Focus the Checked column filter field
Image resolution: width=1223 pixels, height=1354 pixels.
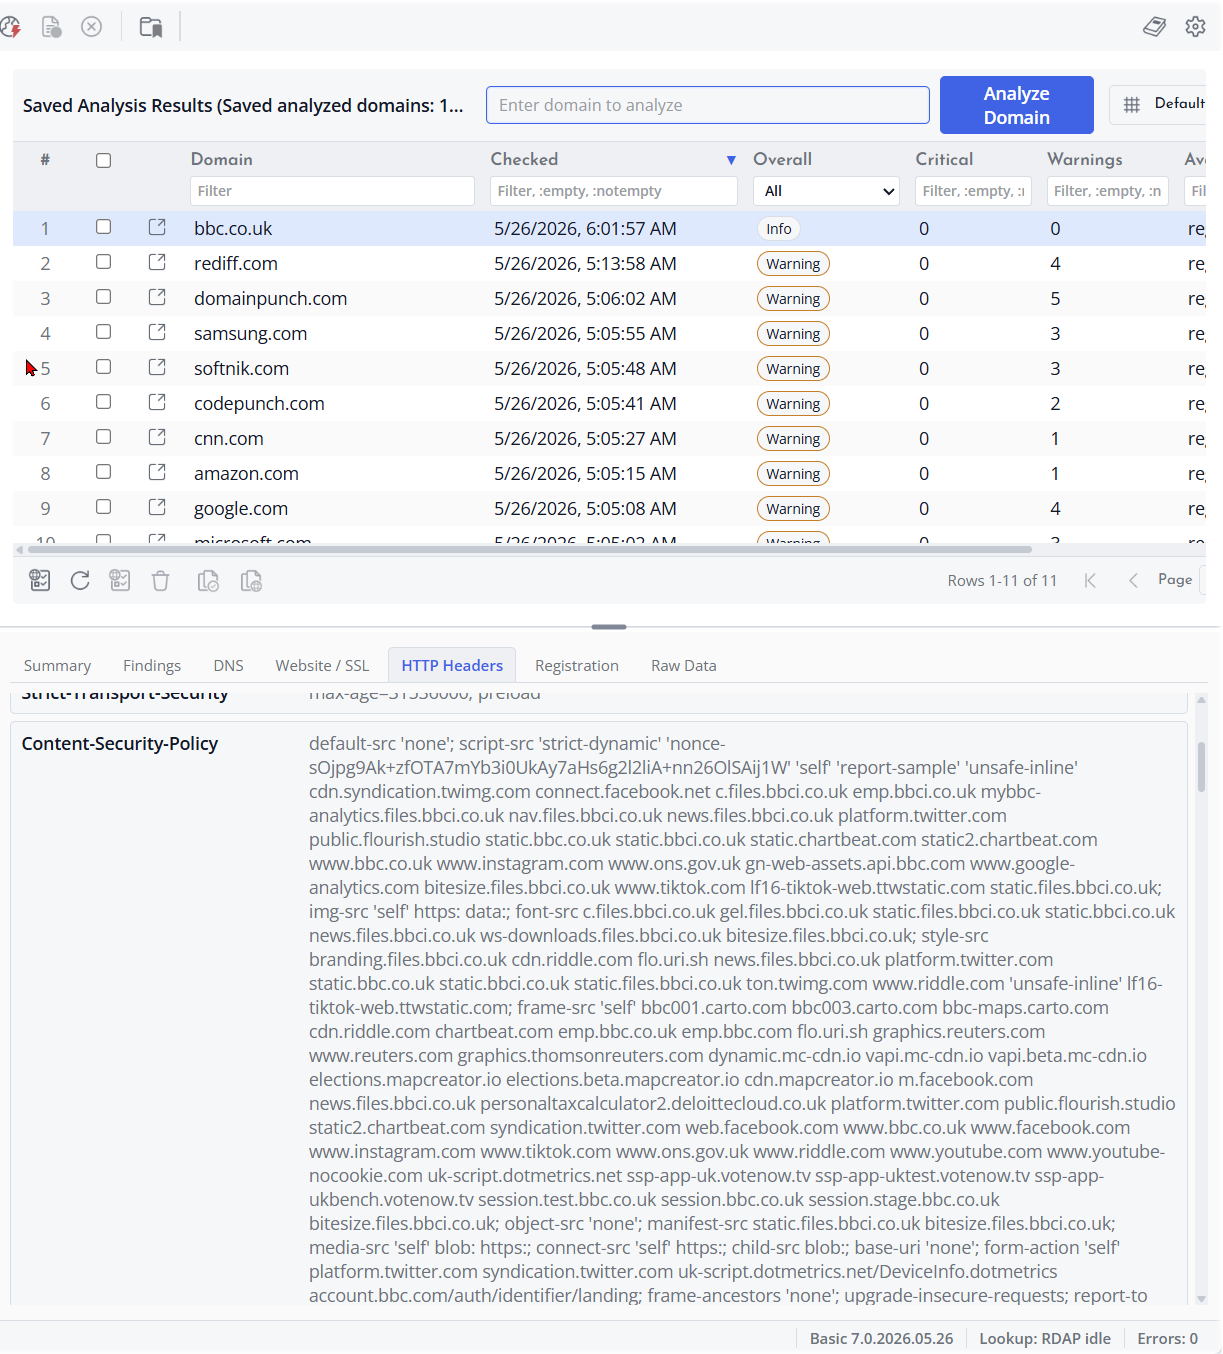(x=614, y=191)
